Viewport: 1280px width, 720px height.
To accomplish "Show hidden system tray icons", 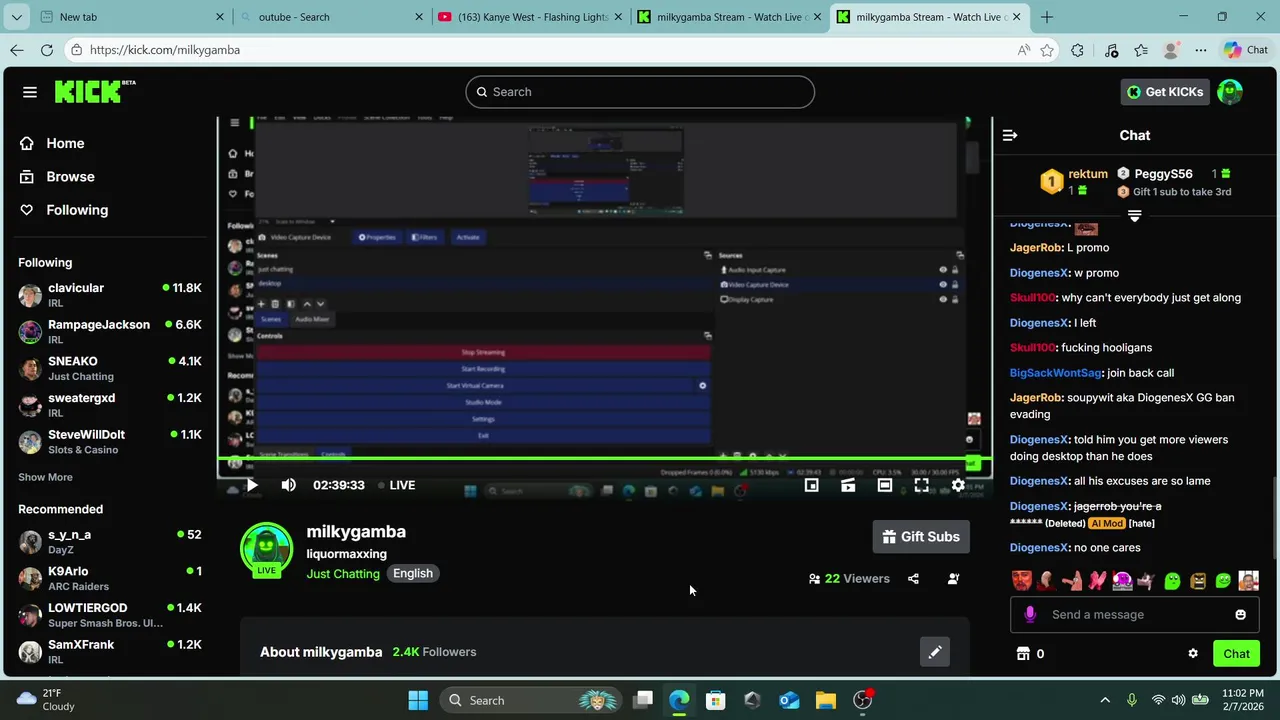I will (1105, 700).
